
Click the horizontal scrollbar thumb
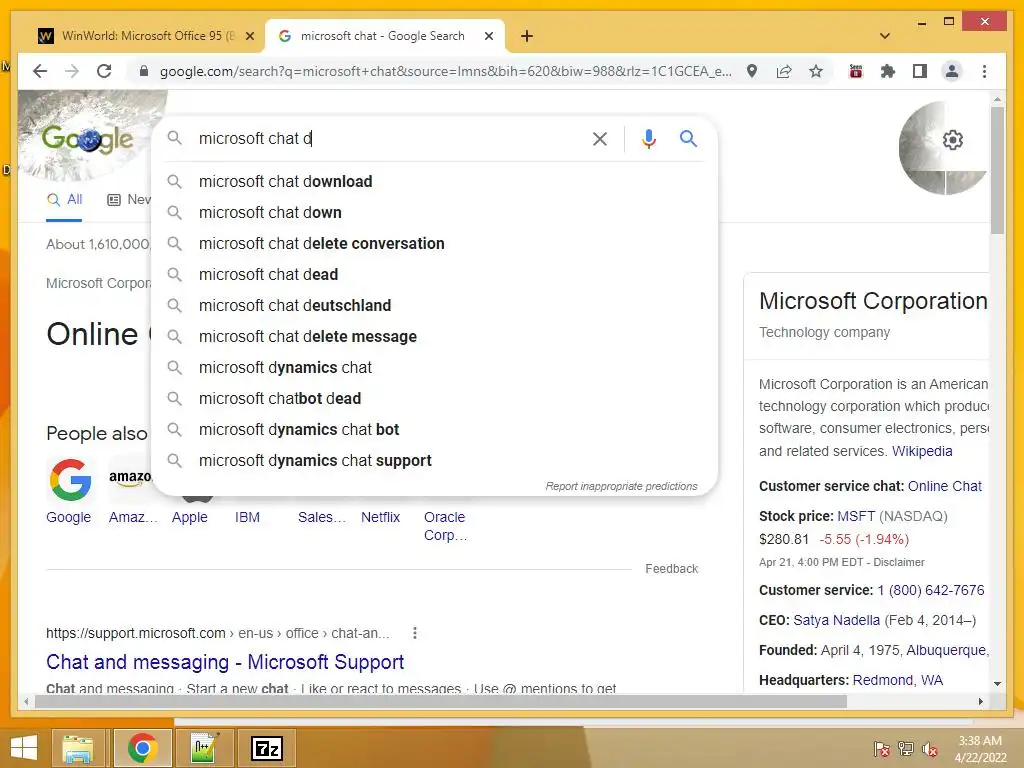[x=441, y=702]
